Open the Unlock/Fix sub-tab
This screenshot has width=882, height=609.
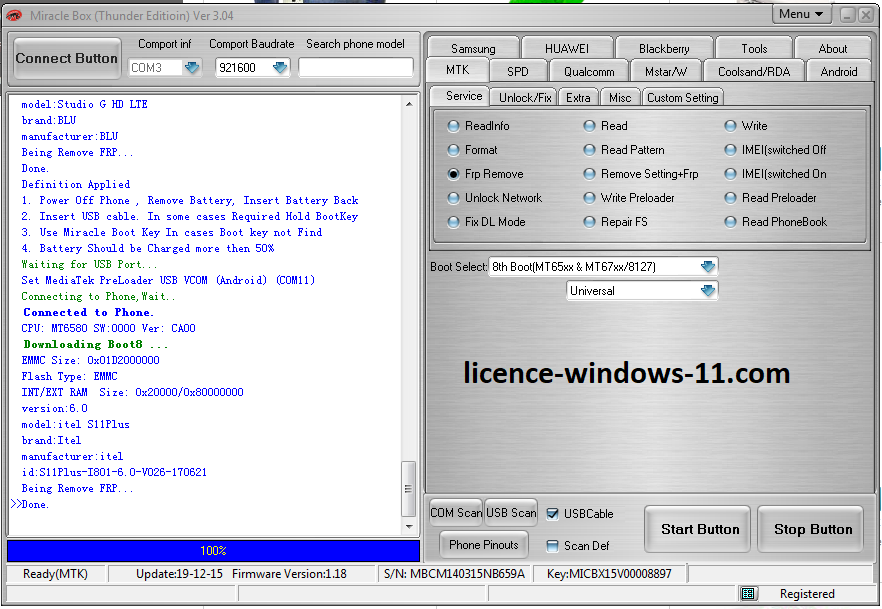click(525, 97)
